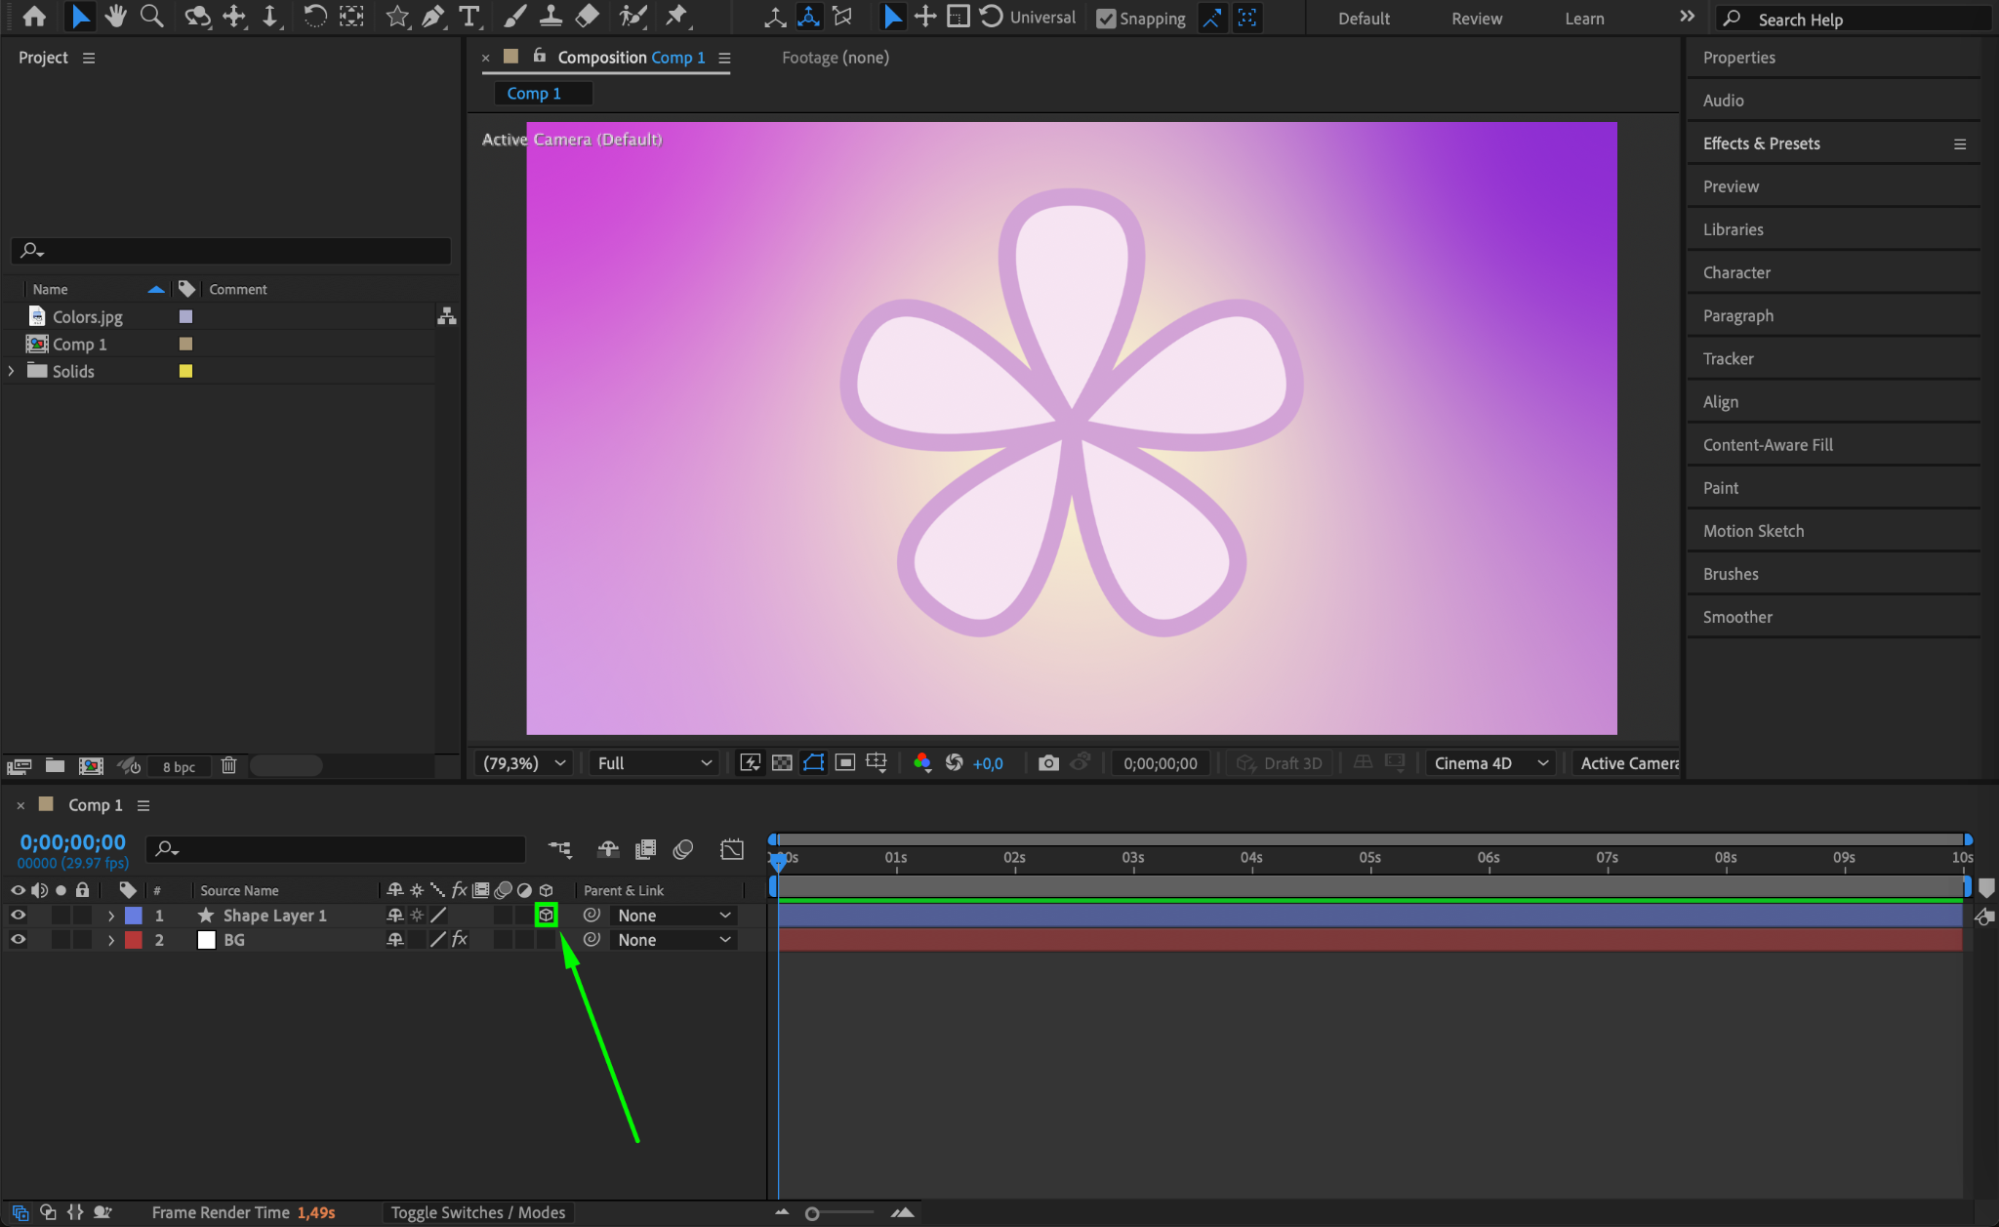Click the BG layer red label swatch
1999x1227 pixels.
pos(133,940)
